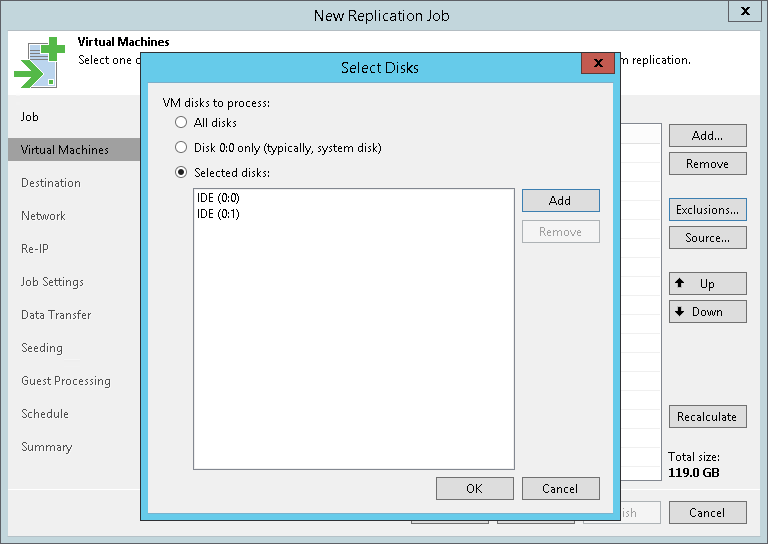The image size is (768, 544).
Task: Cancel the Select Disks dialog
Action: click(x=560, y=489)
